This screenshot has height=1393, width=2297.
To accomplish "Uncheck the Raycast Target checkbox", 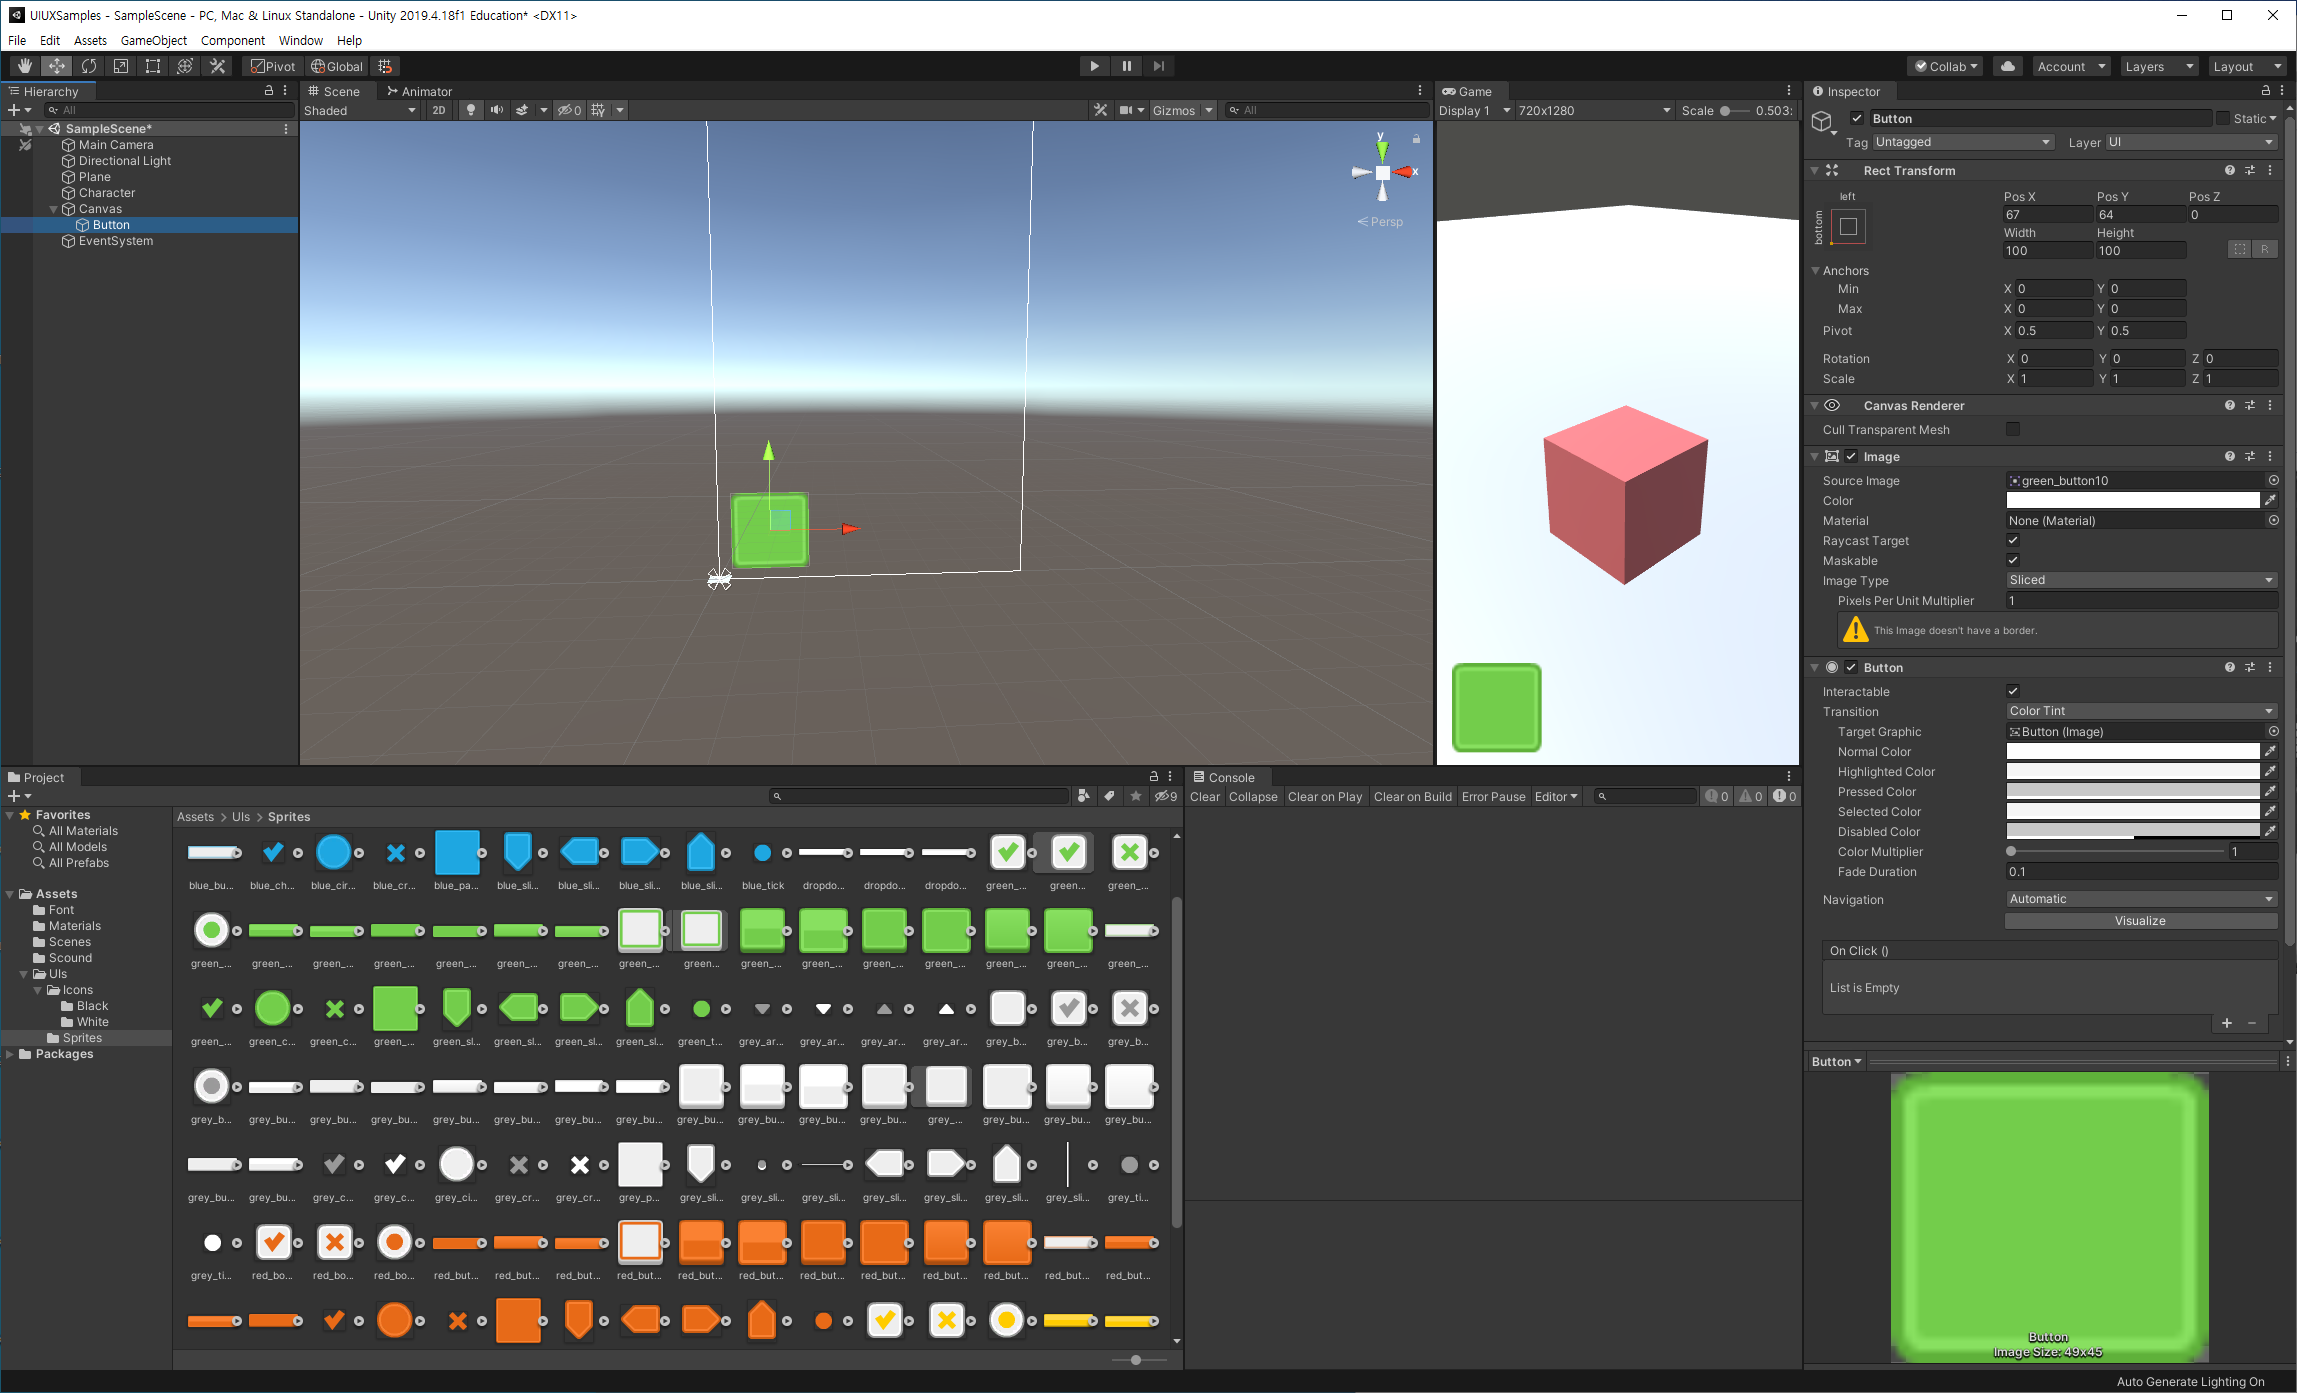I will (x=2013, y=541).
